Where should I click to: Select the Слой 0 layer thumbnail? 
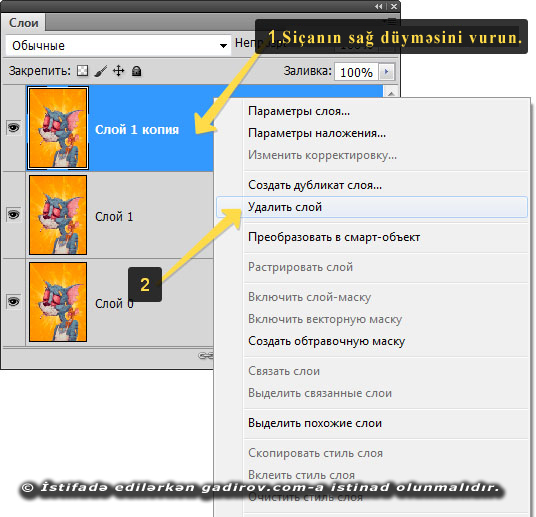coord(58,302)
